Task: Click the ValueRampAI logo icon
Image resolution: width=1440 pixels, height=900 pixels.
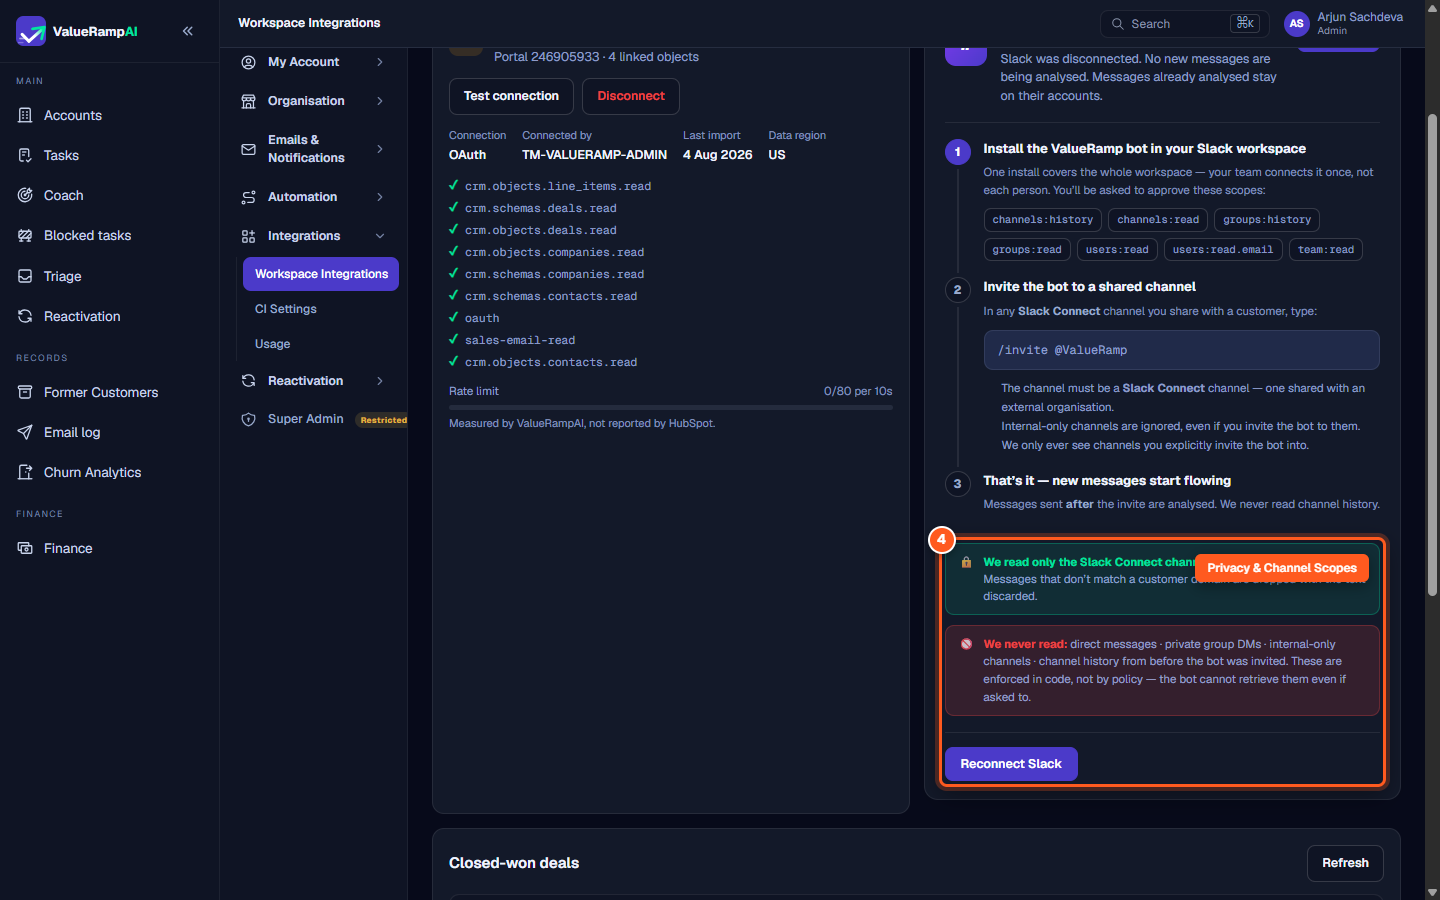Action: click(x=31, y=31)
